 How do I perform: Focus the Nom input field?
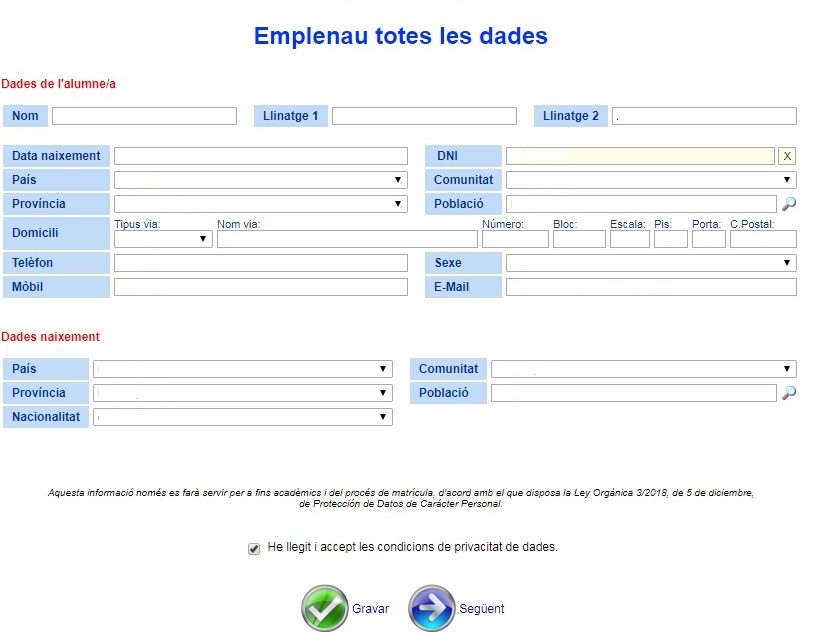(x=144, y=116)
